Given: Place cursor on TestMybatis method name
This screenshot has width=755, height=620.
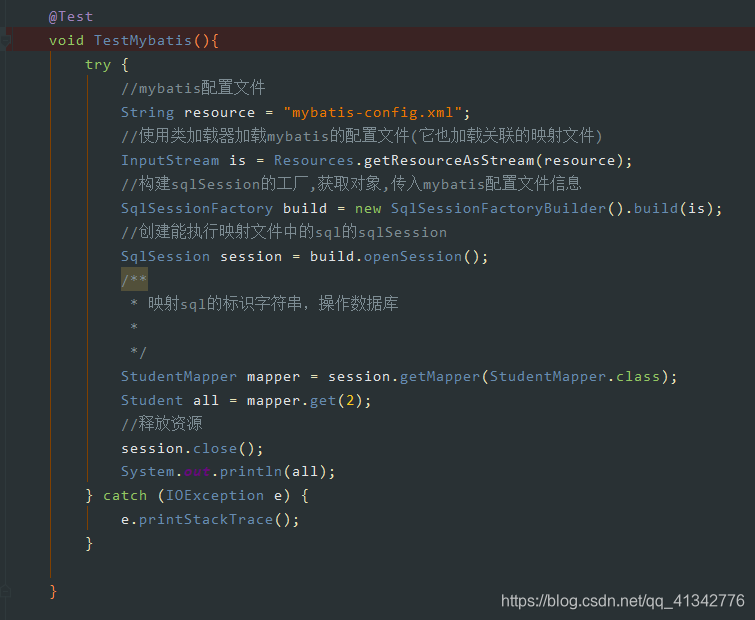Looking at the screenshot, I should (x=143, y=40).
